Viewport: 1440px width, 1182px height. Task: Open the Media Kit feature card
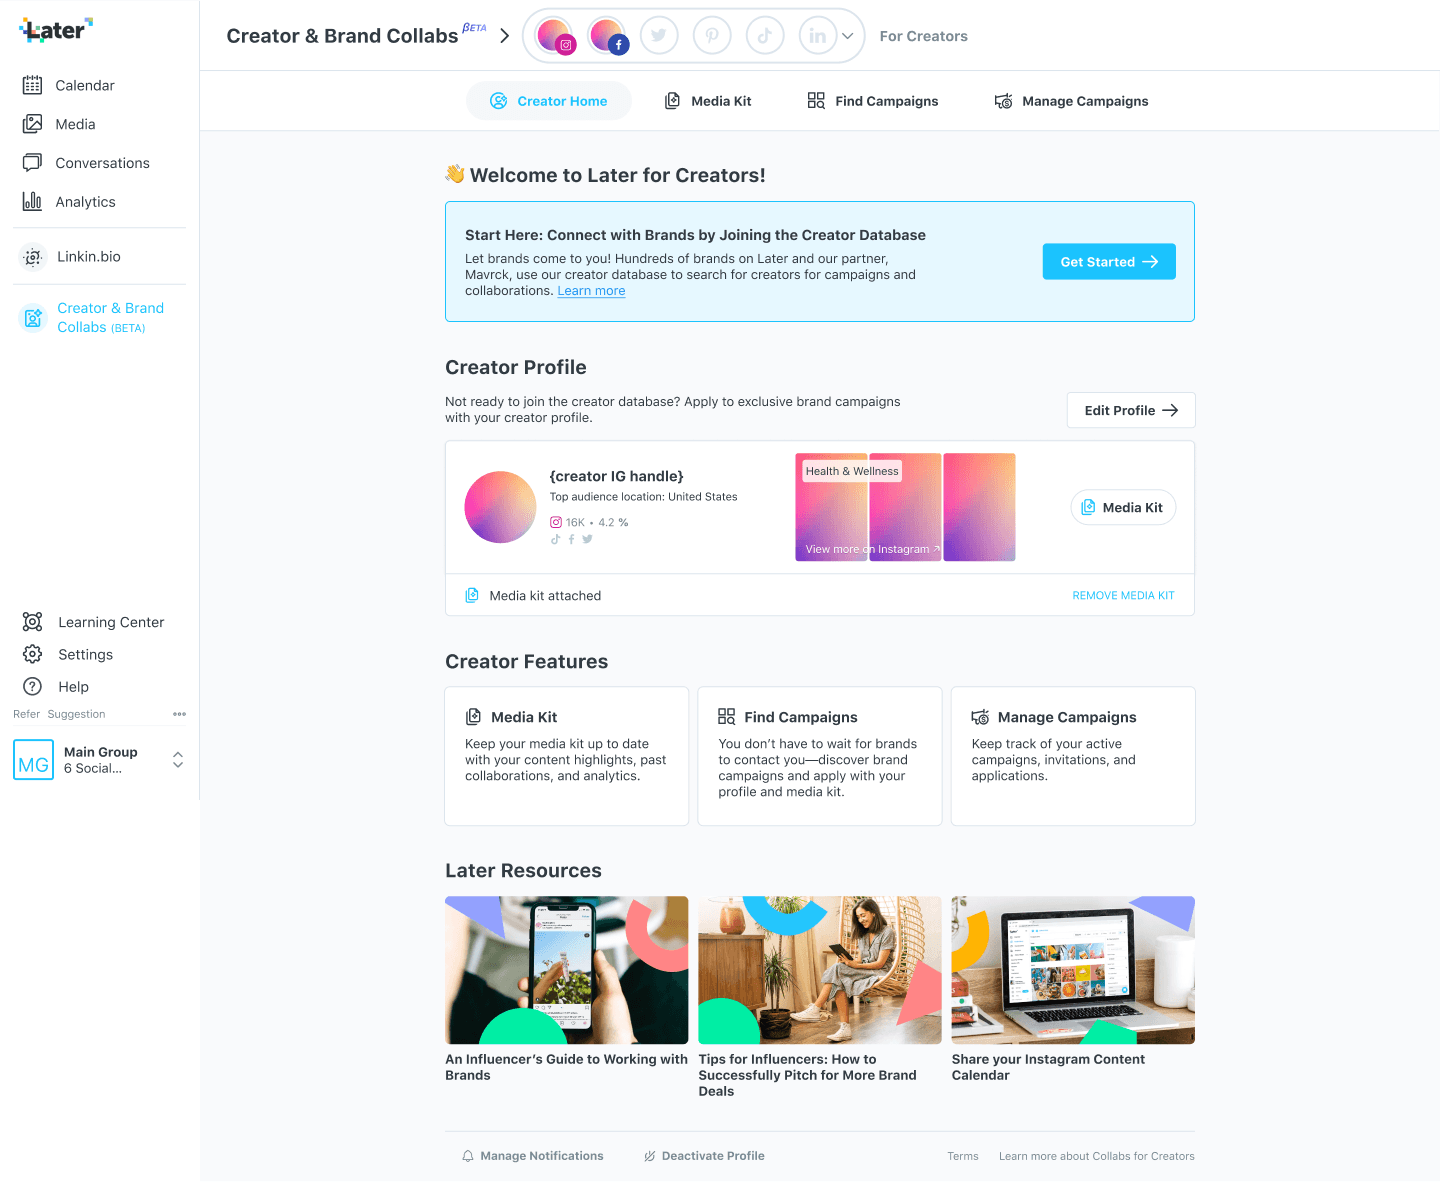click(x=567, y=756)
